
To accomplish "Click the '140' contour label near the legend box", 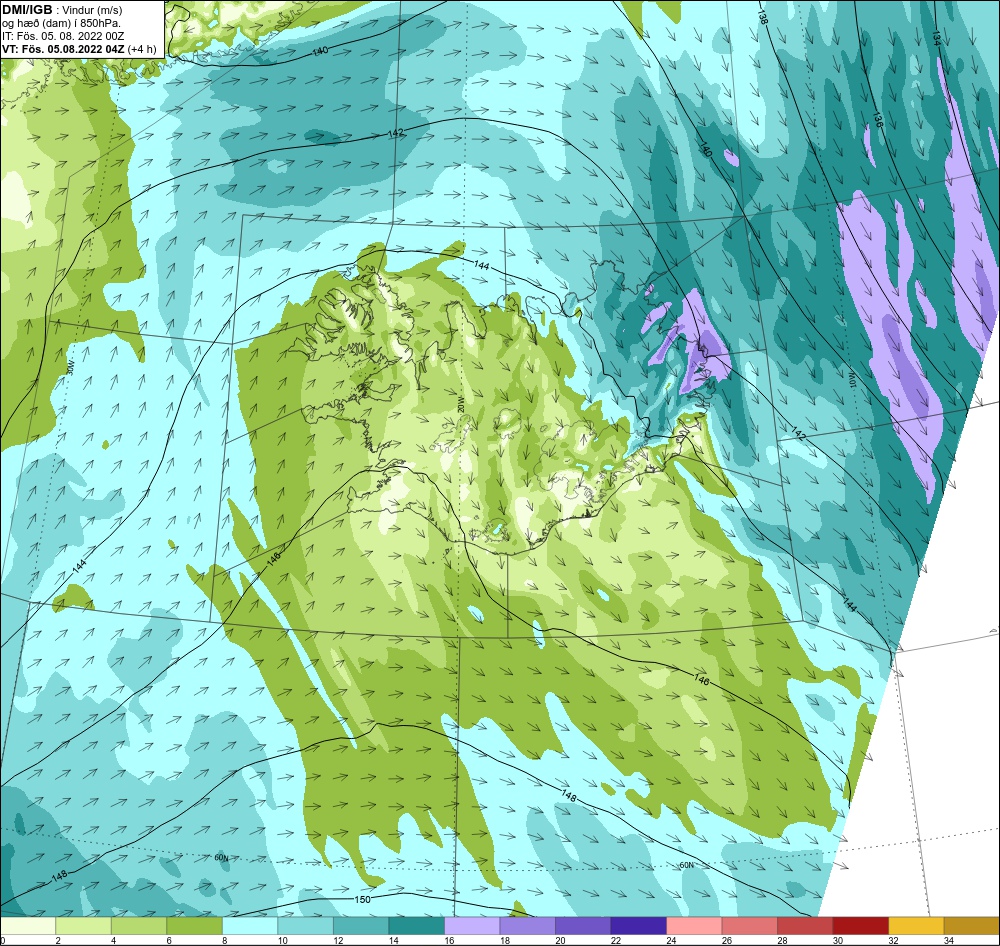I will (321, 51).
